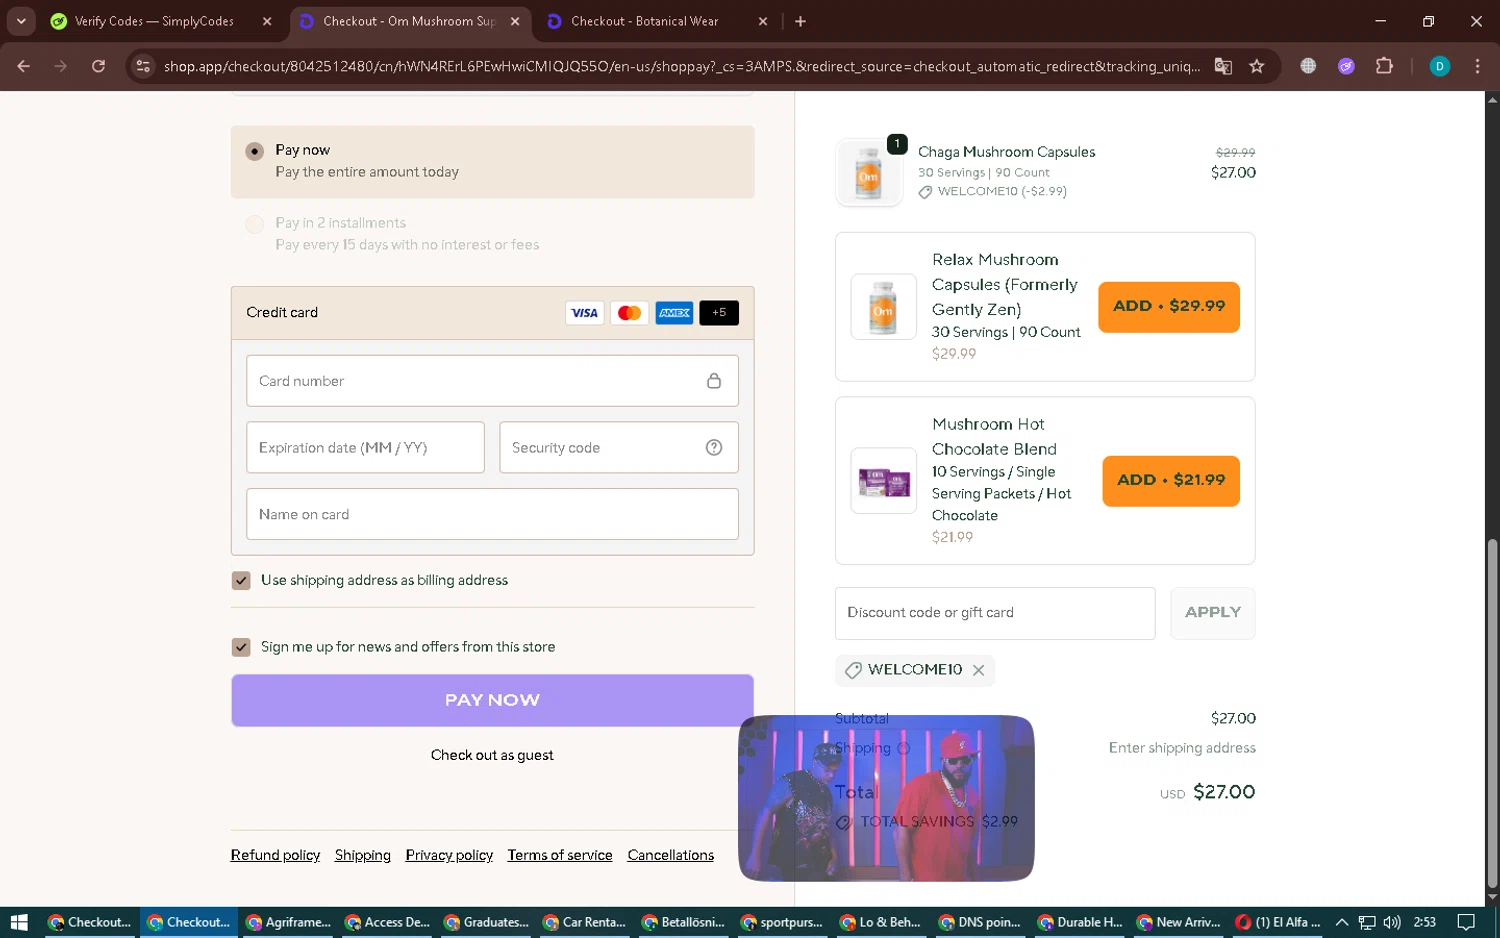
Task: Open the Chrome profile avatar D
Action: [1440, 66]
